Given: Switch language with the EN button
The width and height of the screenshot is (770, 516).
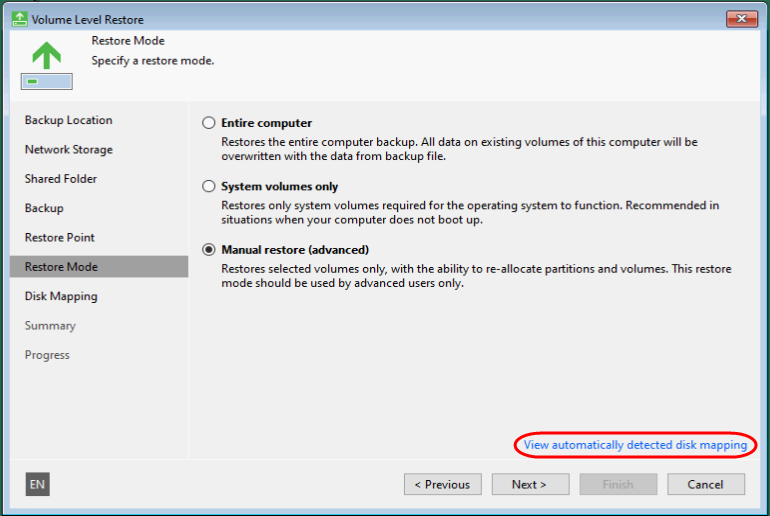Looking at the screenshot, I should (x=37, y=484).
